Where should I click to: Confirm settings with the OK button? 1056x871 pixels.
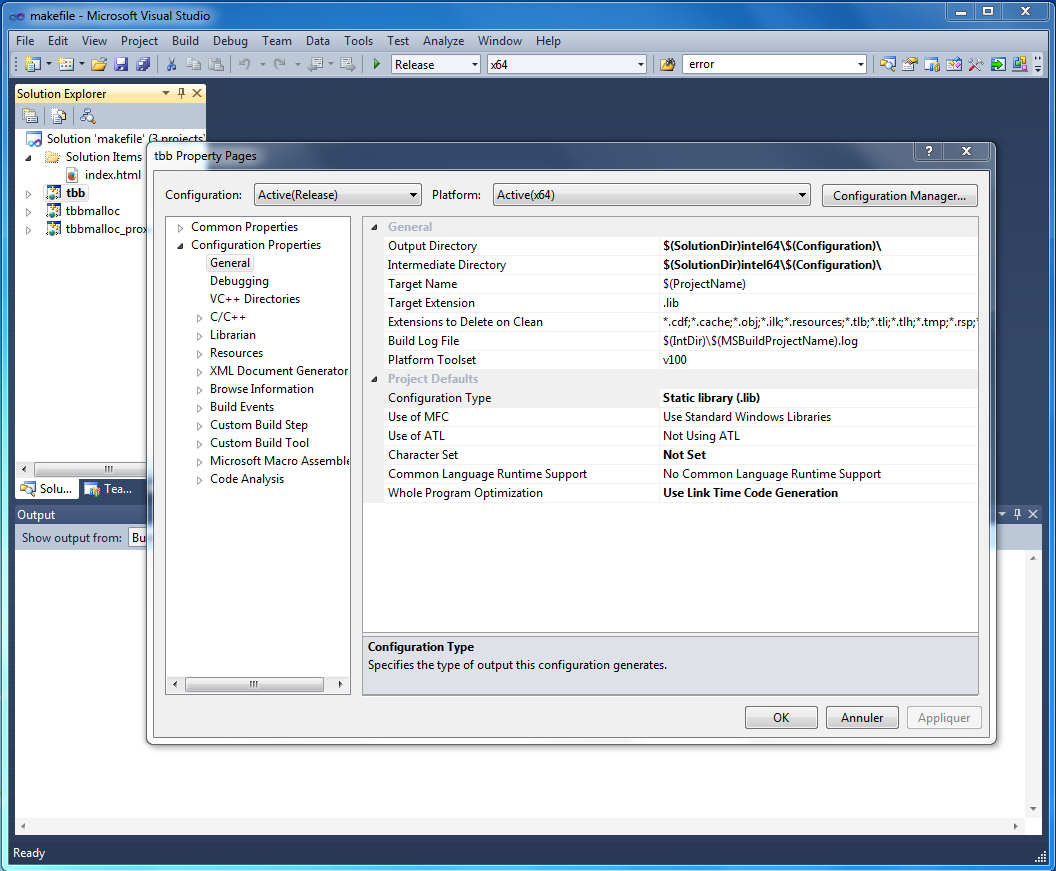point(780,717)
